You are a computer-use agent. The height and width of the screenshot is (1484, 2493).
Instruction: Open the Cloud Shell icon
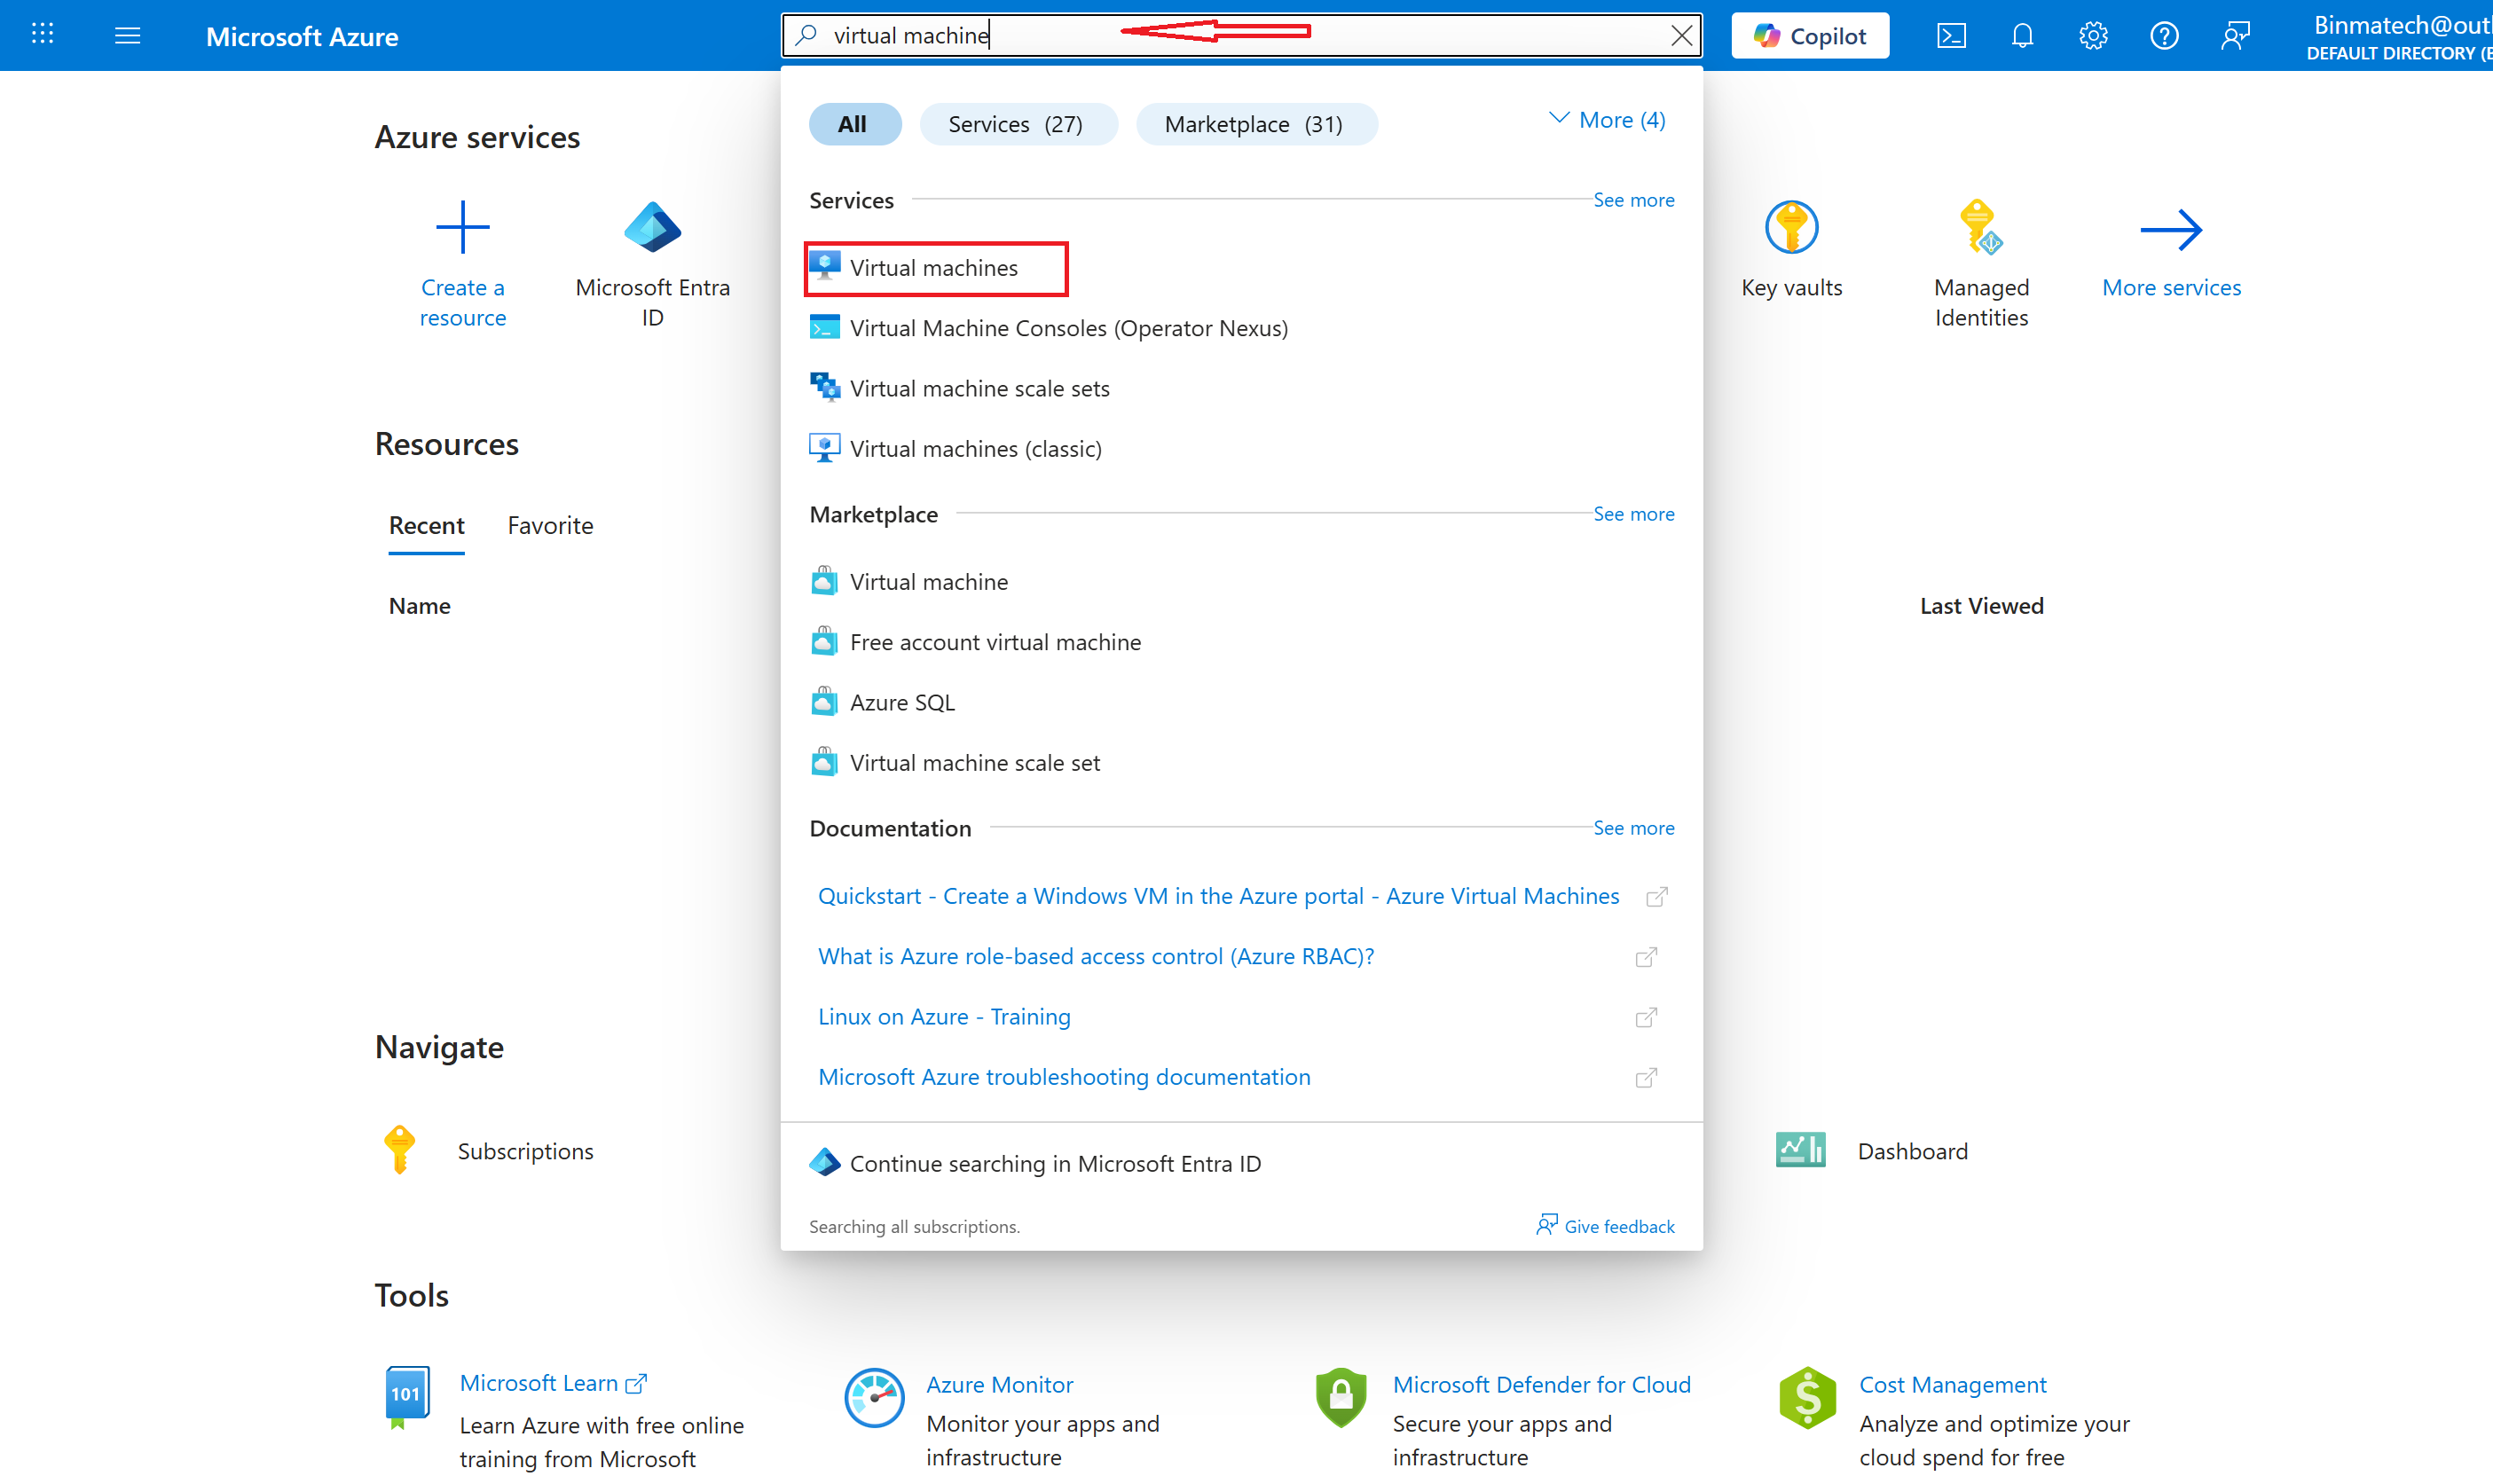(1951, 36)
